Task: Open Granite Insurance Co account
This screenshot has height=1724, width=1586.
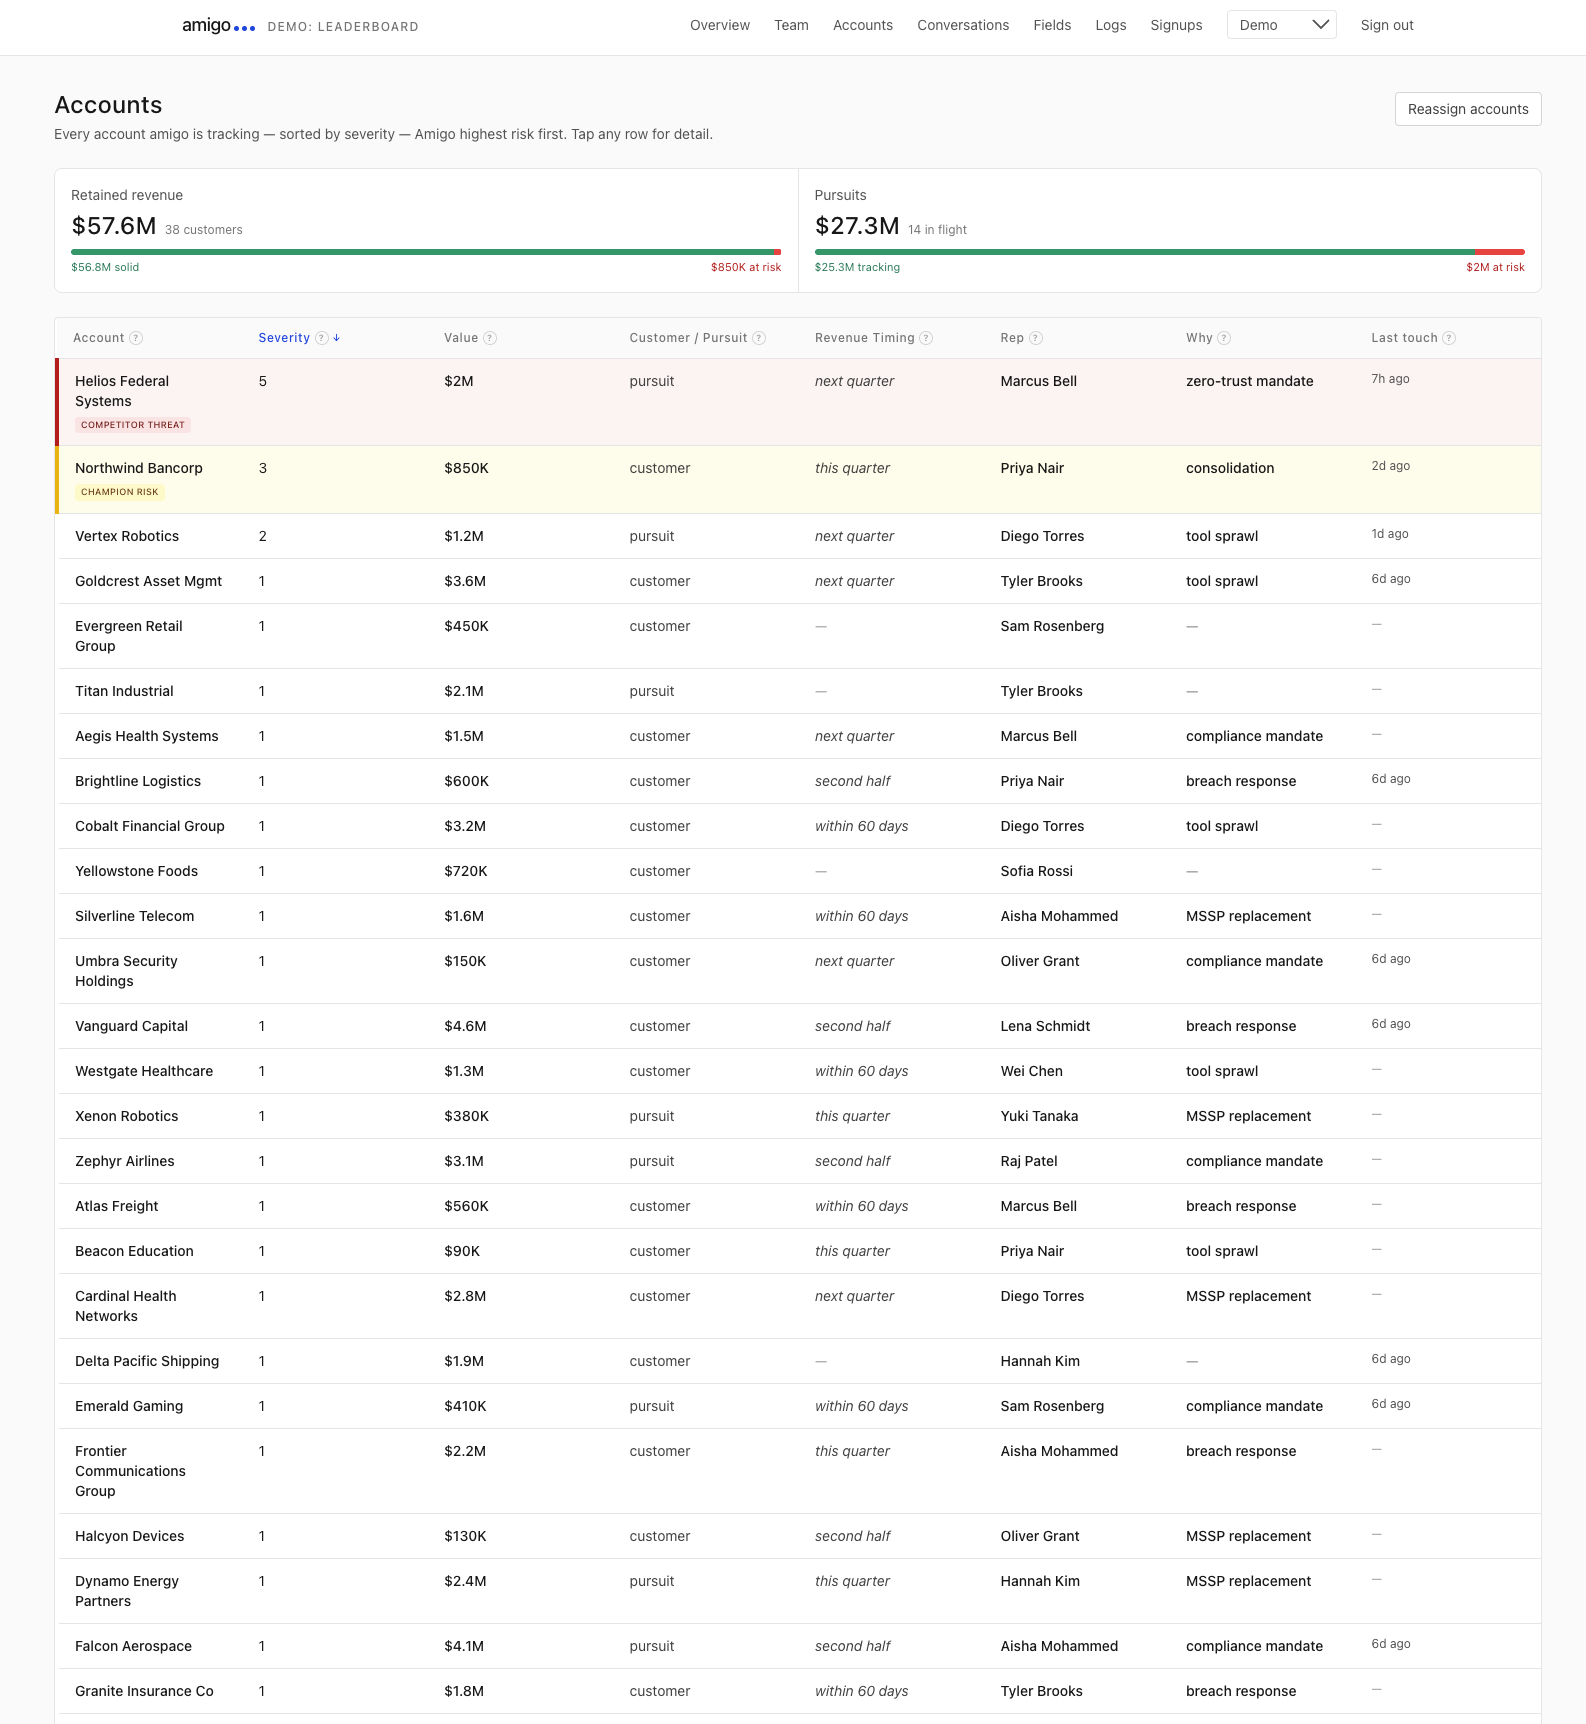Action: click(x=798, y=1691)
